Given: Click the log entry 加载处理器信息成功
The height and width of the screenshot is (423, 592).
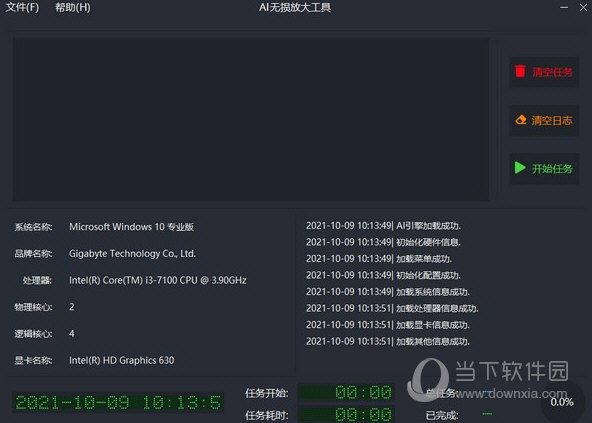Looking at the screenshot, I should [392, 309].
